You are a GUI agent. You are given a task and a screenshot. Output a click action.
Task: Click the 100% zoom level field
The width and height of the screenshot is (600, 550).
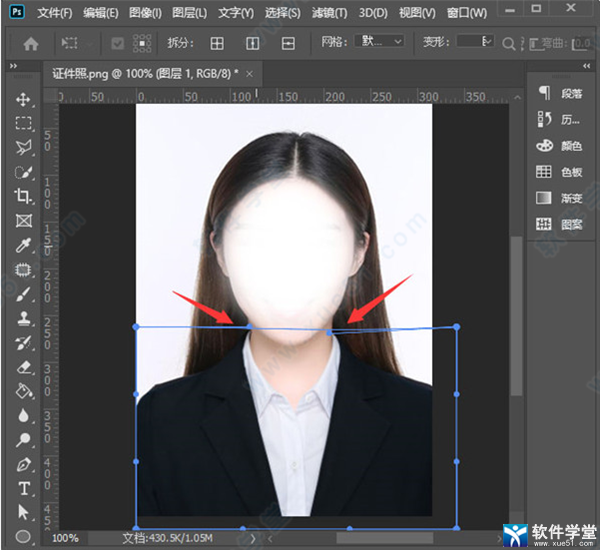65,538
